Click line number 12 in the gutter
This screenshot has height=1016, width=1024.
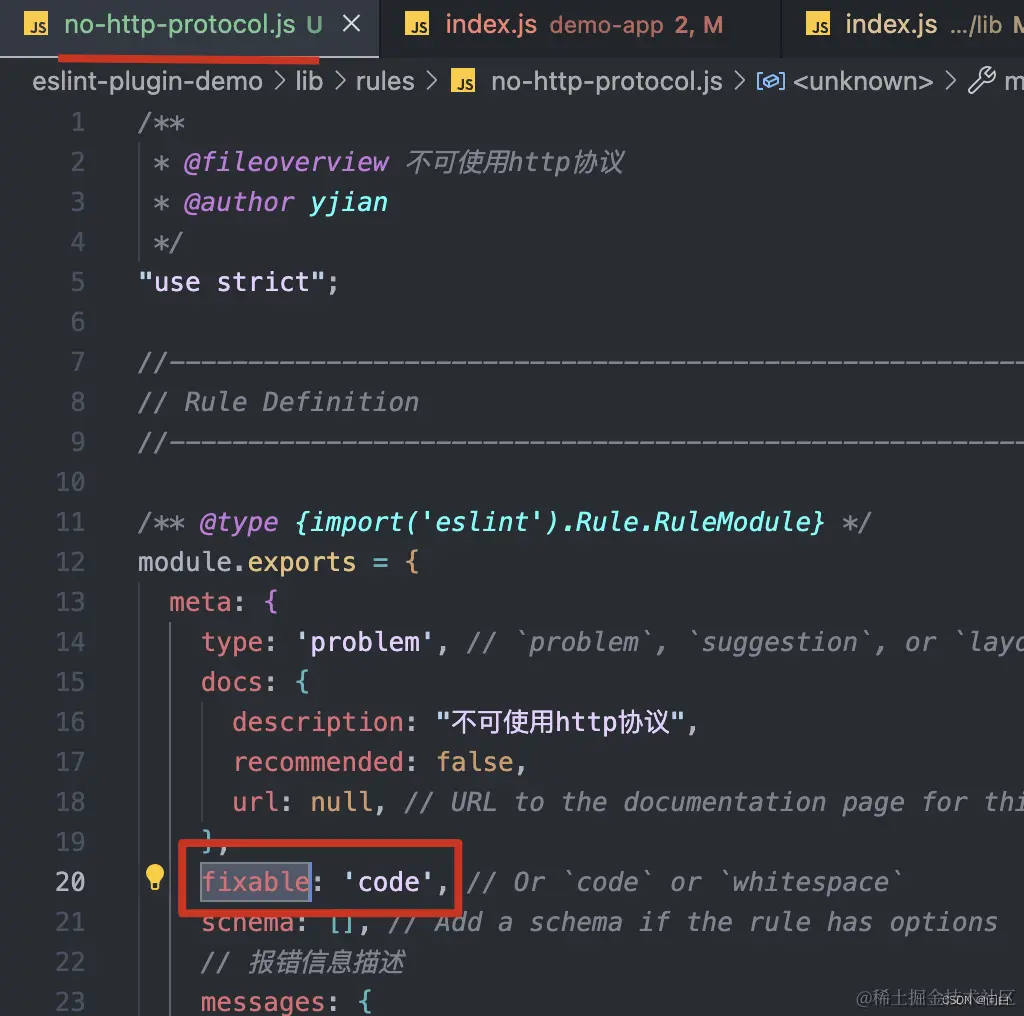71,562
